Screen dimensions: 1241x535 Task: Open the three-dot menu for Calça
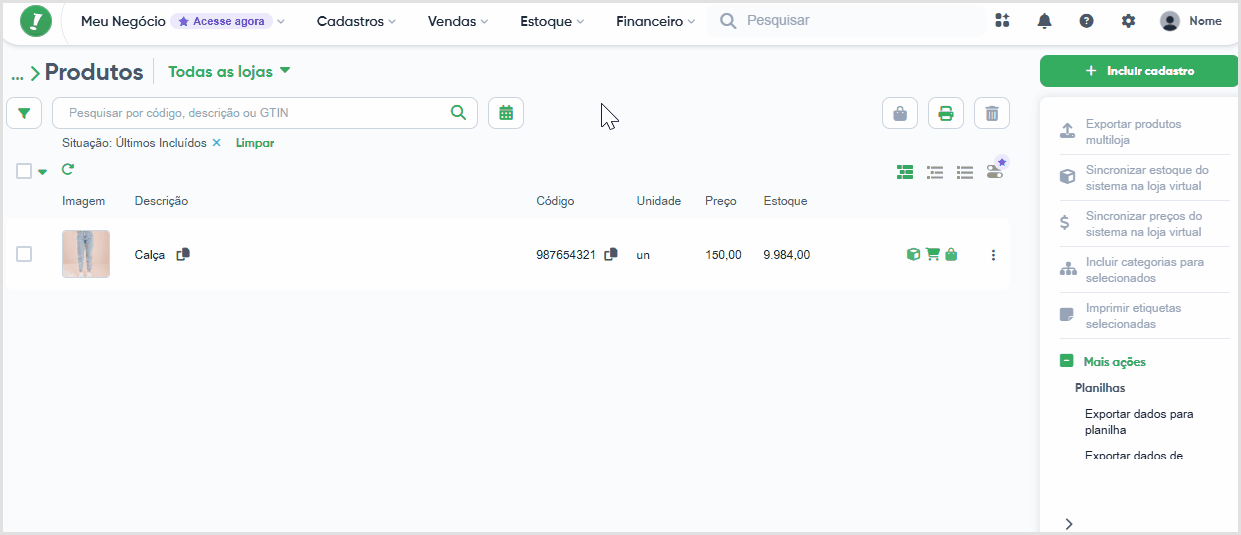(x=993, y=255)
